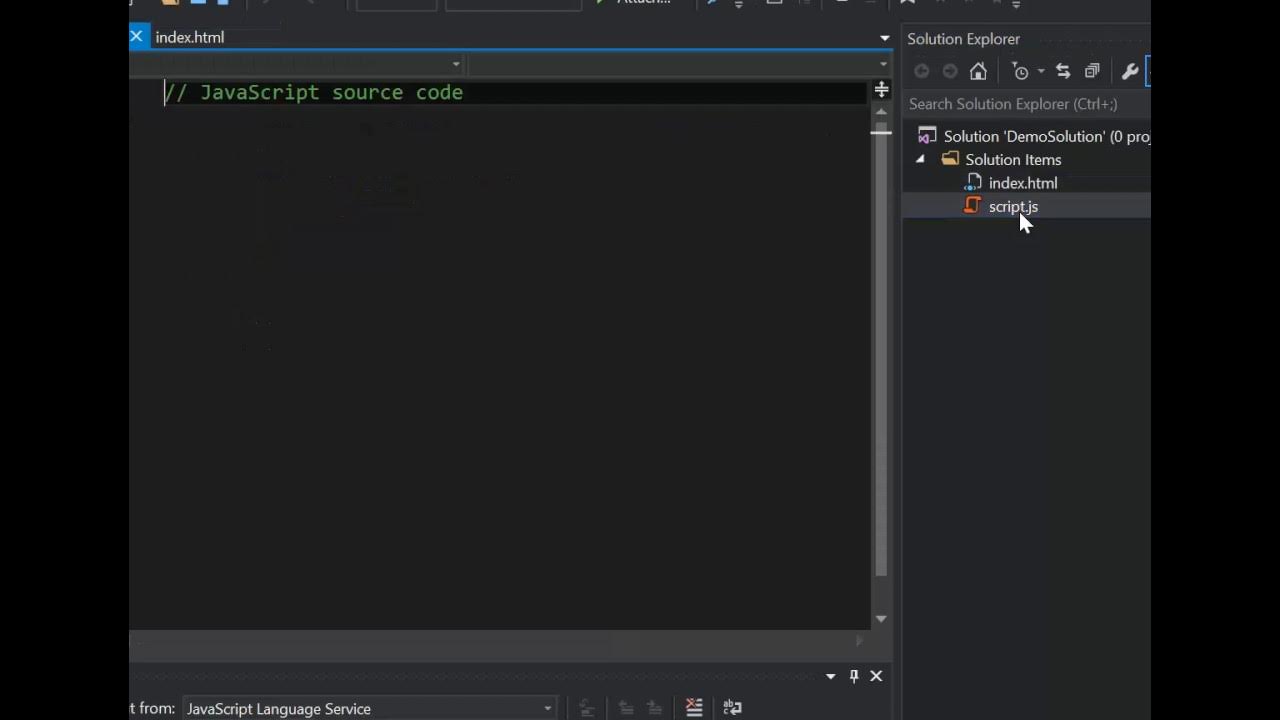Click the editor vertical scrollbar down arrow

(x=881, y=619)
